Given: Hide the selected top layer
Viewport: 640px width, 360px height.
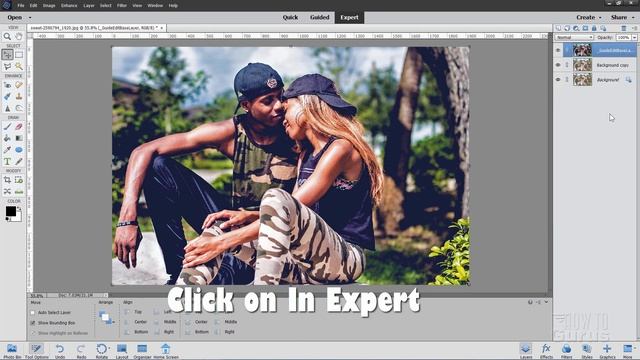Looking at the screenshot, I should coord(558,50).
